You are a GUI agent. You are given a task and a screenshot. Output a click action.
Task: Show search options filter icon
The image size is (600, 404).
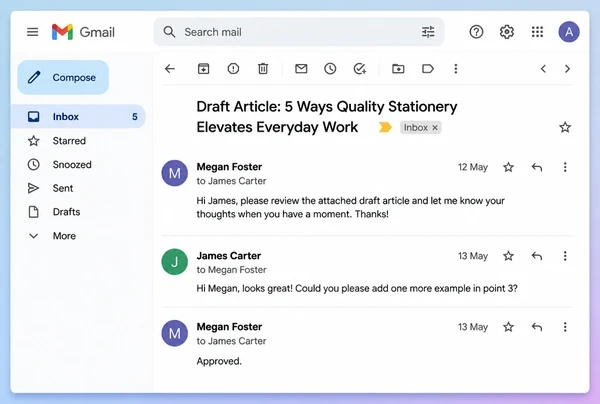[x=428, y=32]
